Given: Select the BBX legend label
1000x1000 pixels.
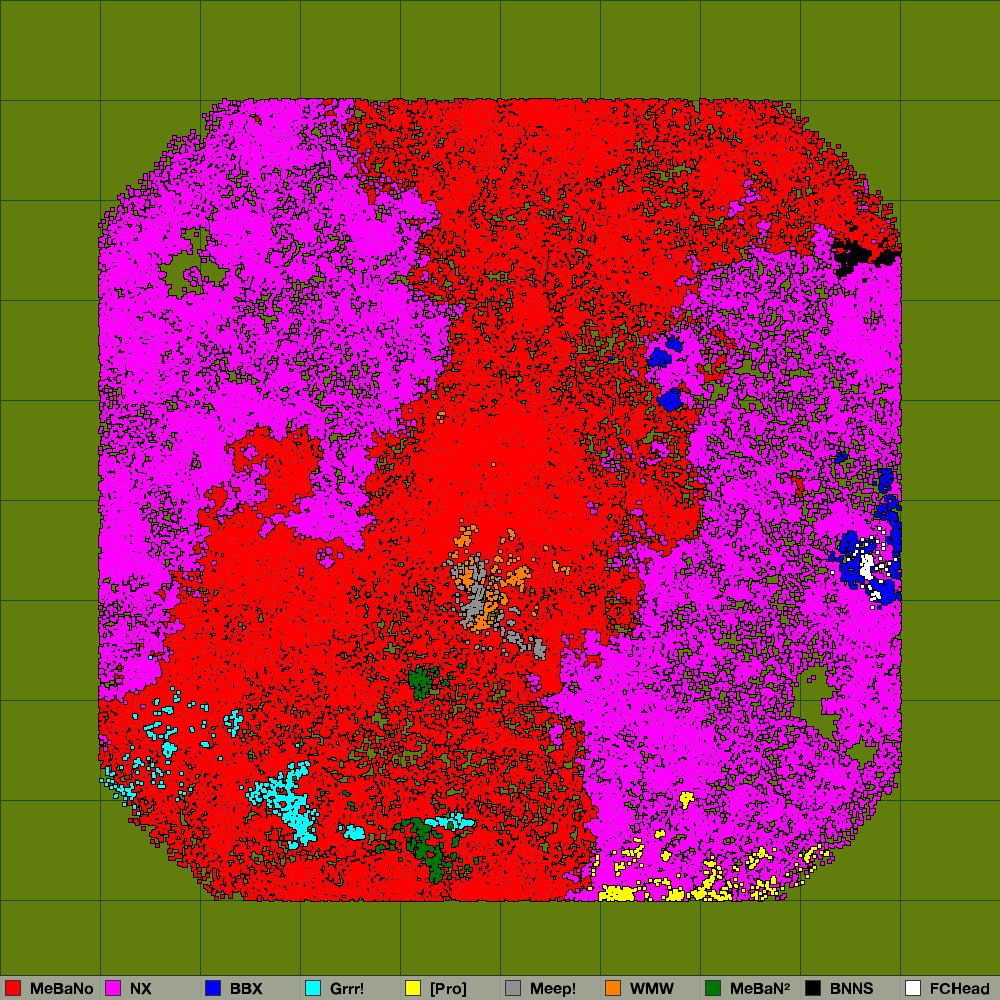Looking at the screenshot, I should click(246, 989).
